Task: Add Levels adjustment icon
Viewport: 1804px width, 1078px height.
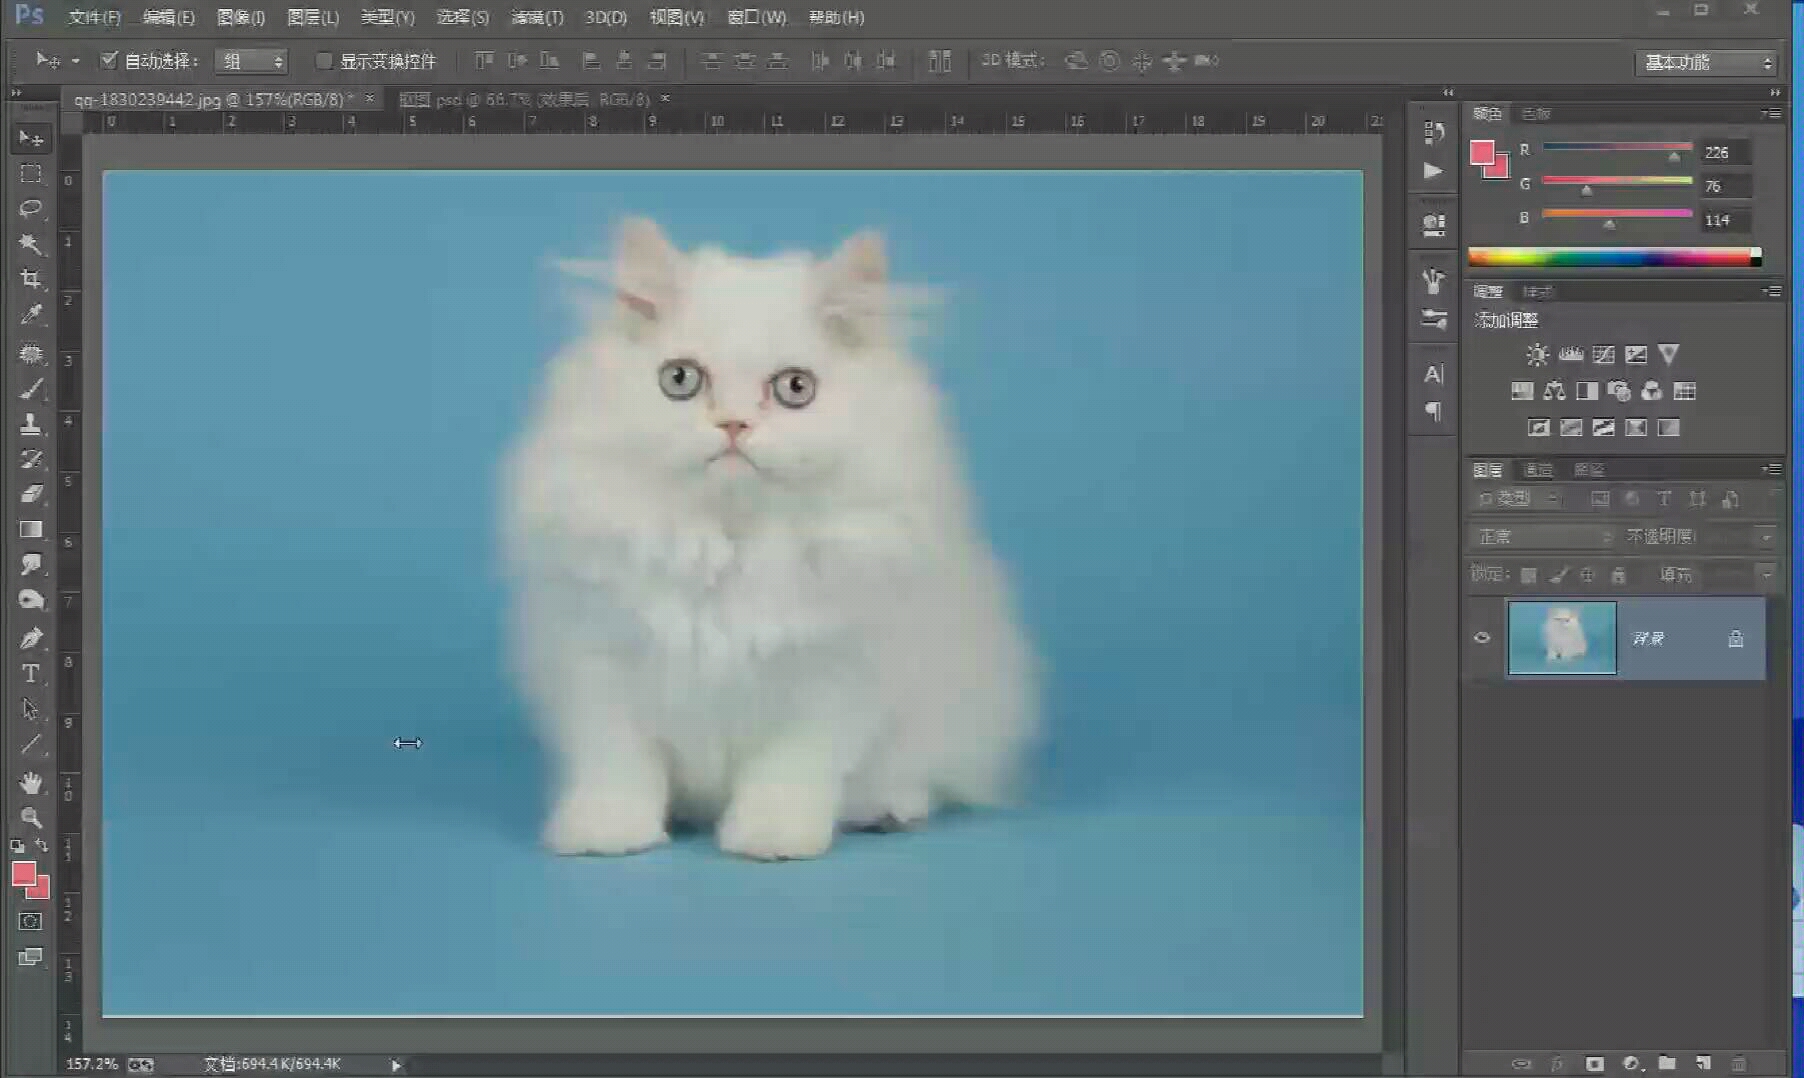Action: pos(1571,355)
